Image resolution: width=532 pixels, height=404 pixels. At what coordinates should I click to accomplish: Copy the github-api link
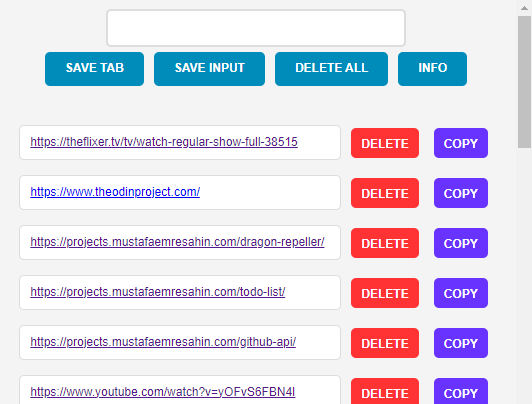pos(461,343)
